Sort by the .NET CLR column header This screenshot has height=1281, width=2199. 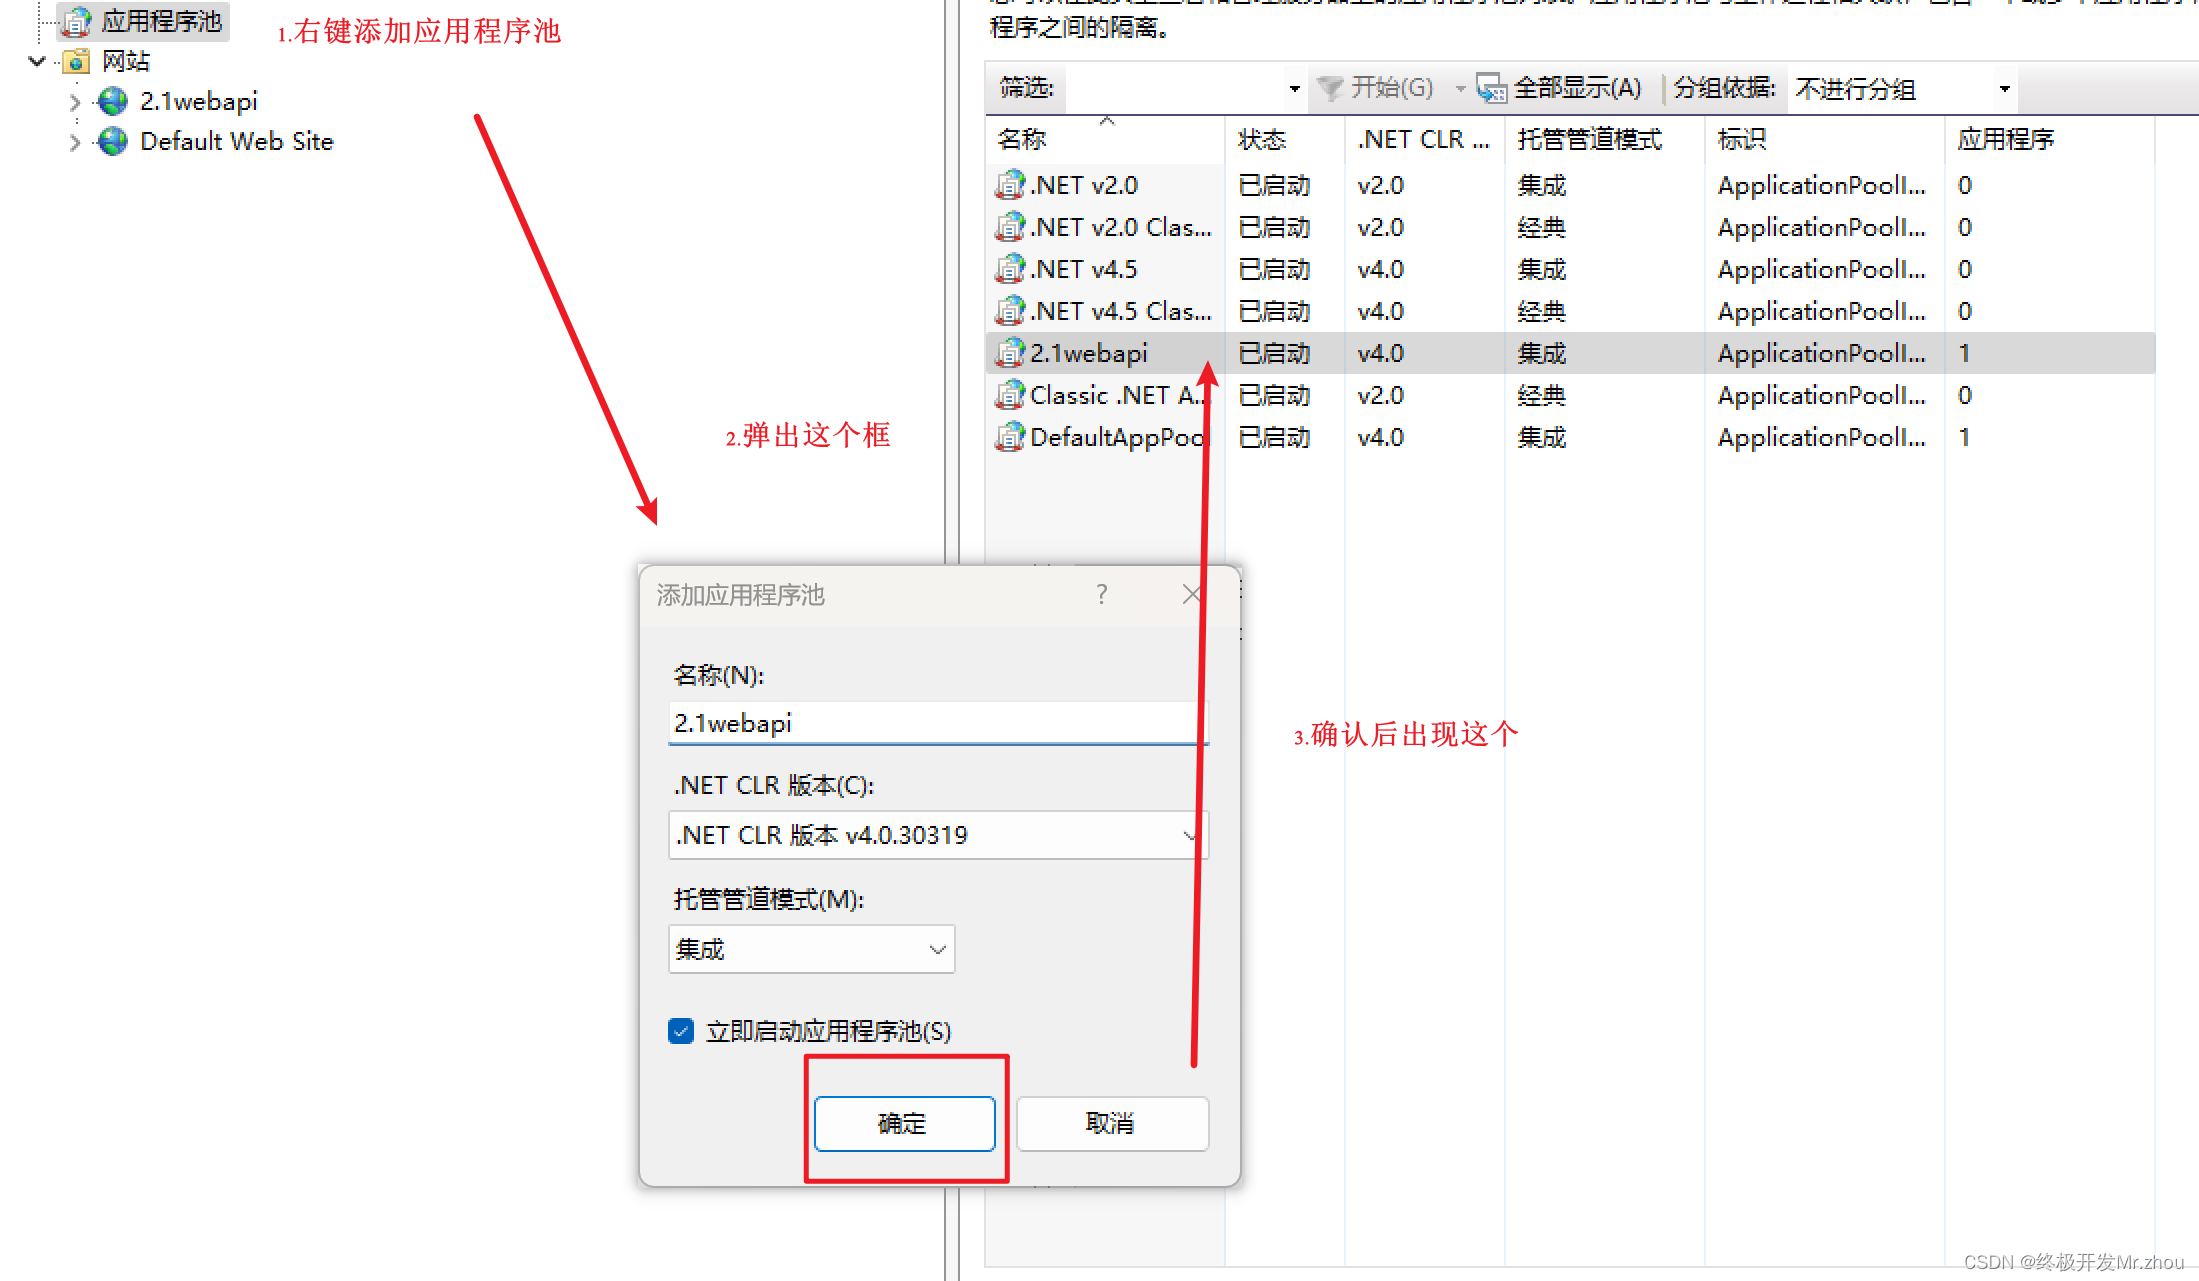coord(1425,139)
